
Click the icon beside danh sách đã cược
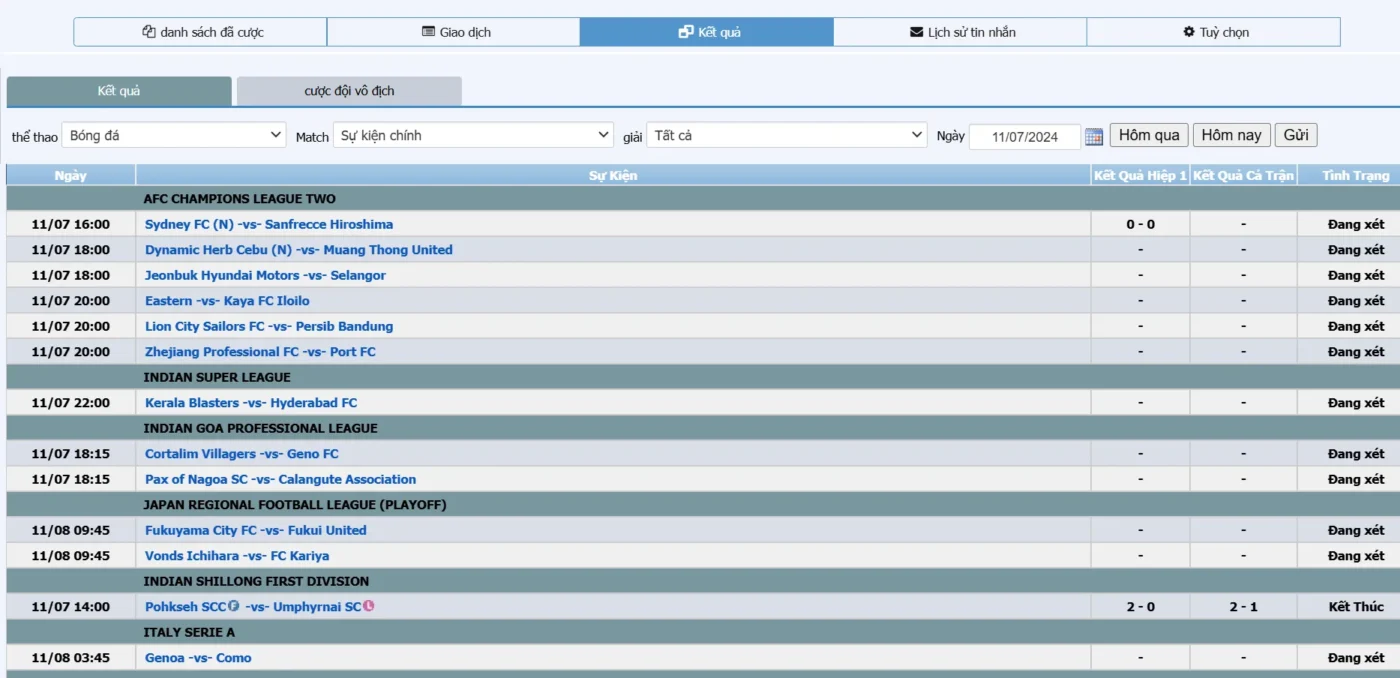[149, 32]
